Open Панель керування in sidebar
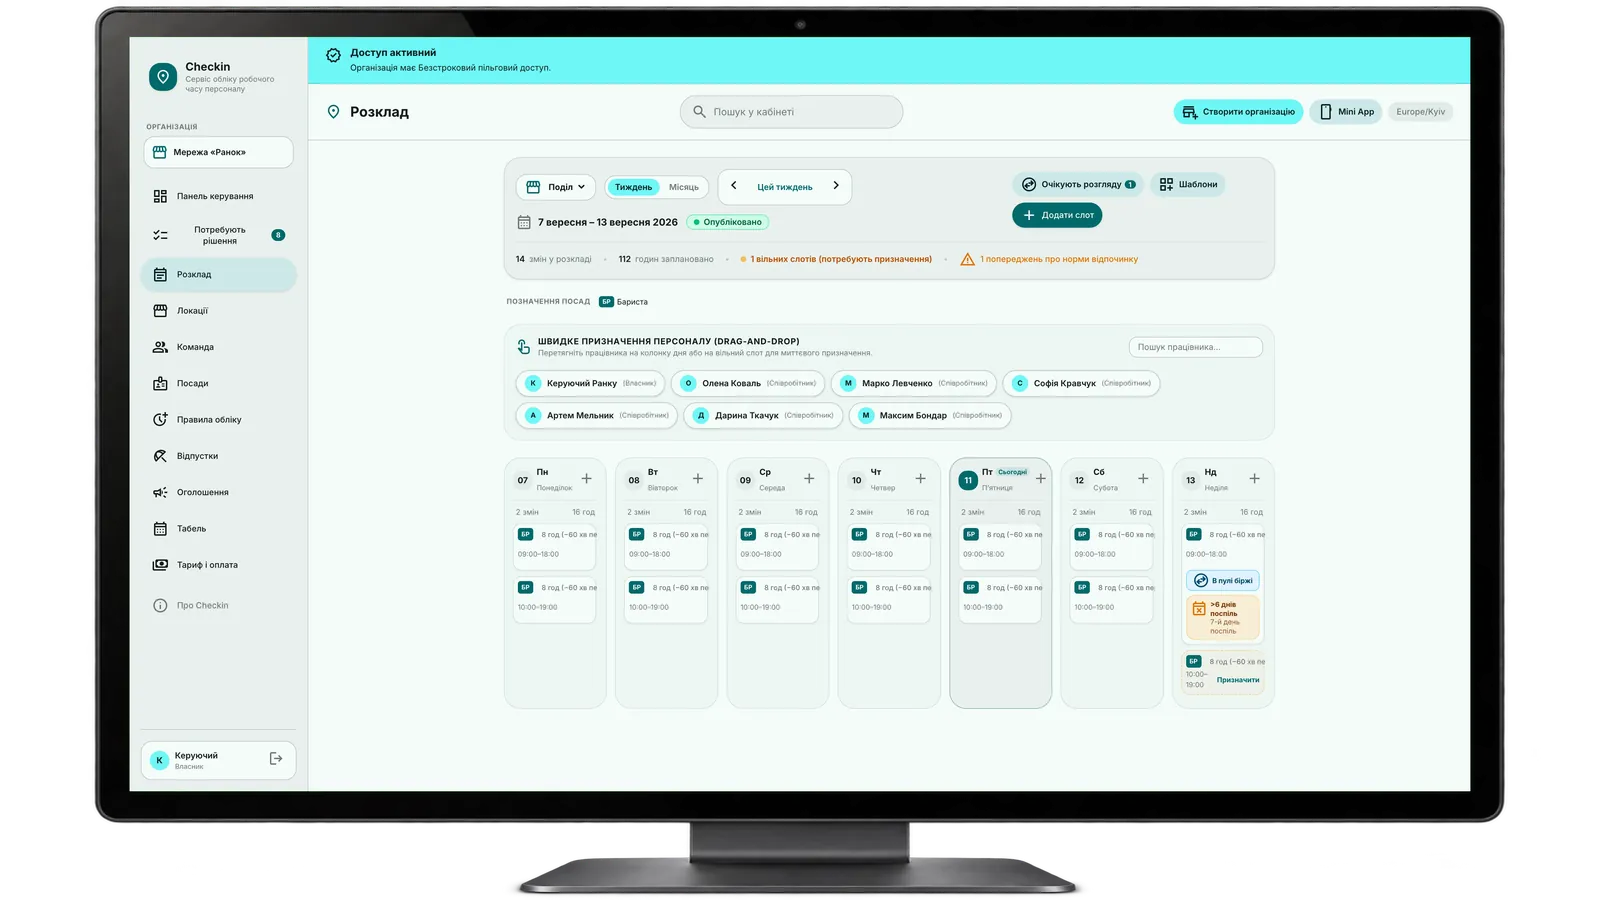This screenshot has width=1600, height=900. click(x=218, y=196)
